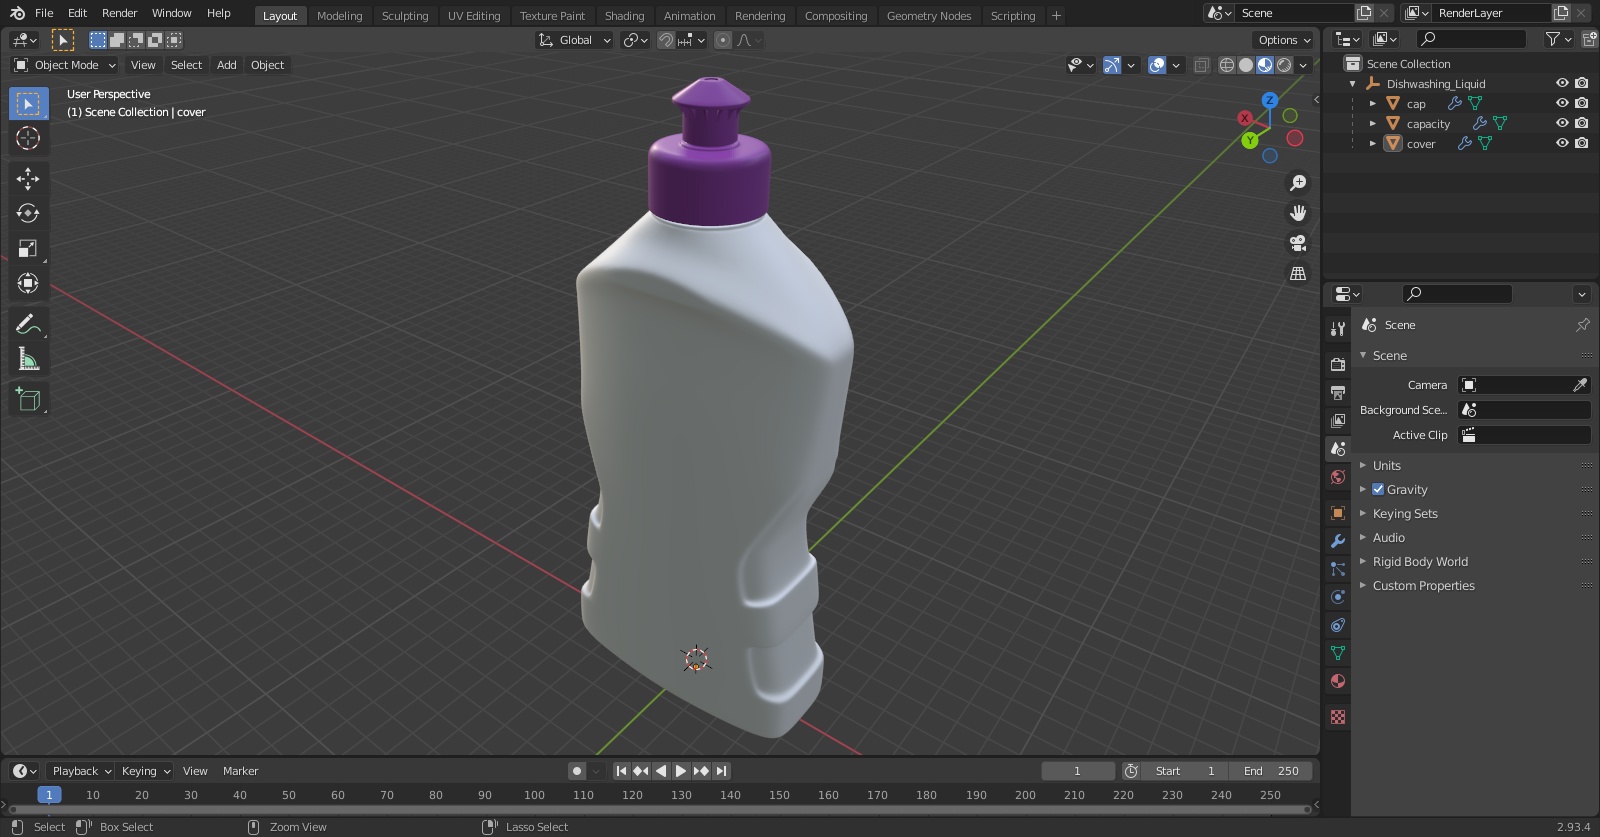
Task: Hide the cap object in viewport
Action: (x=1562, y=103)
